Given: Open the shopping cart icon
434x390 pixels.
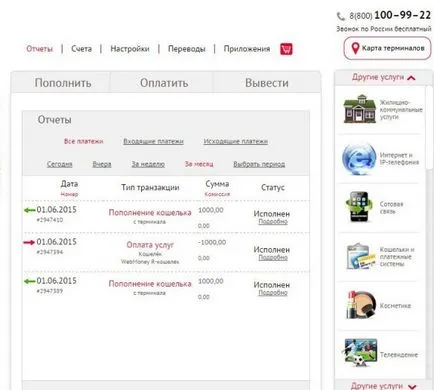Looking at the screenshot, I should (286, 49).
